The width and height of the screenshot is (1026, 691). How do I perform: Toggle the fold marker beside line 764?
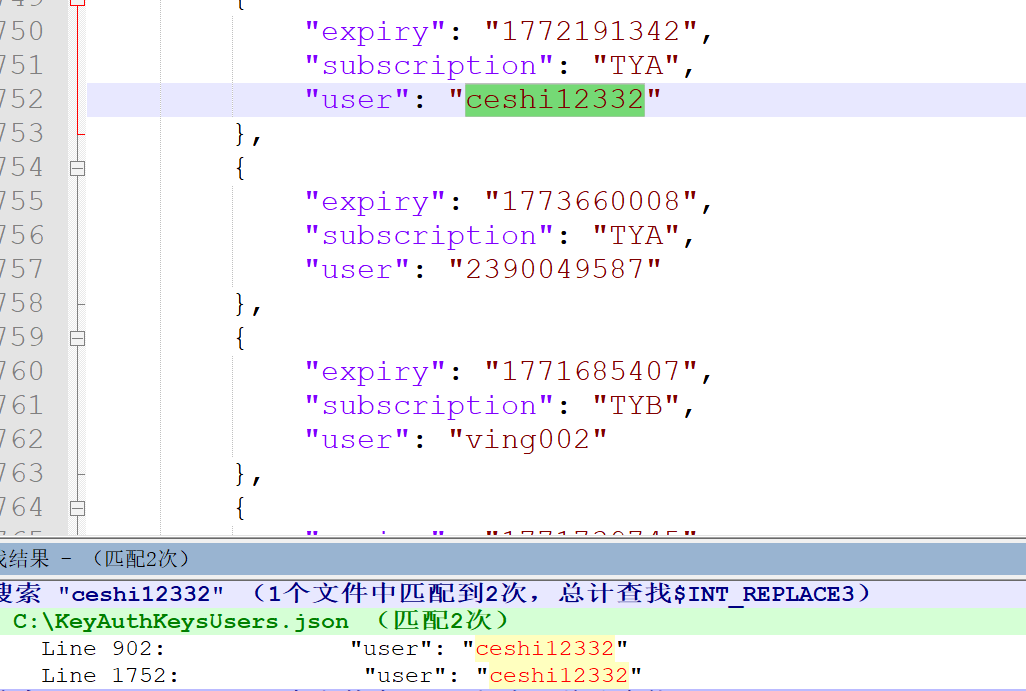(x=77, y=508)
